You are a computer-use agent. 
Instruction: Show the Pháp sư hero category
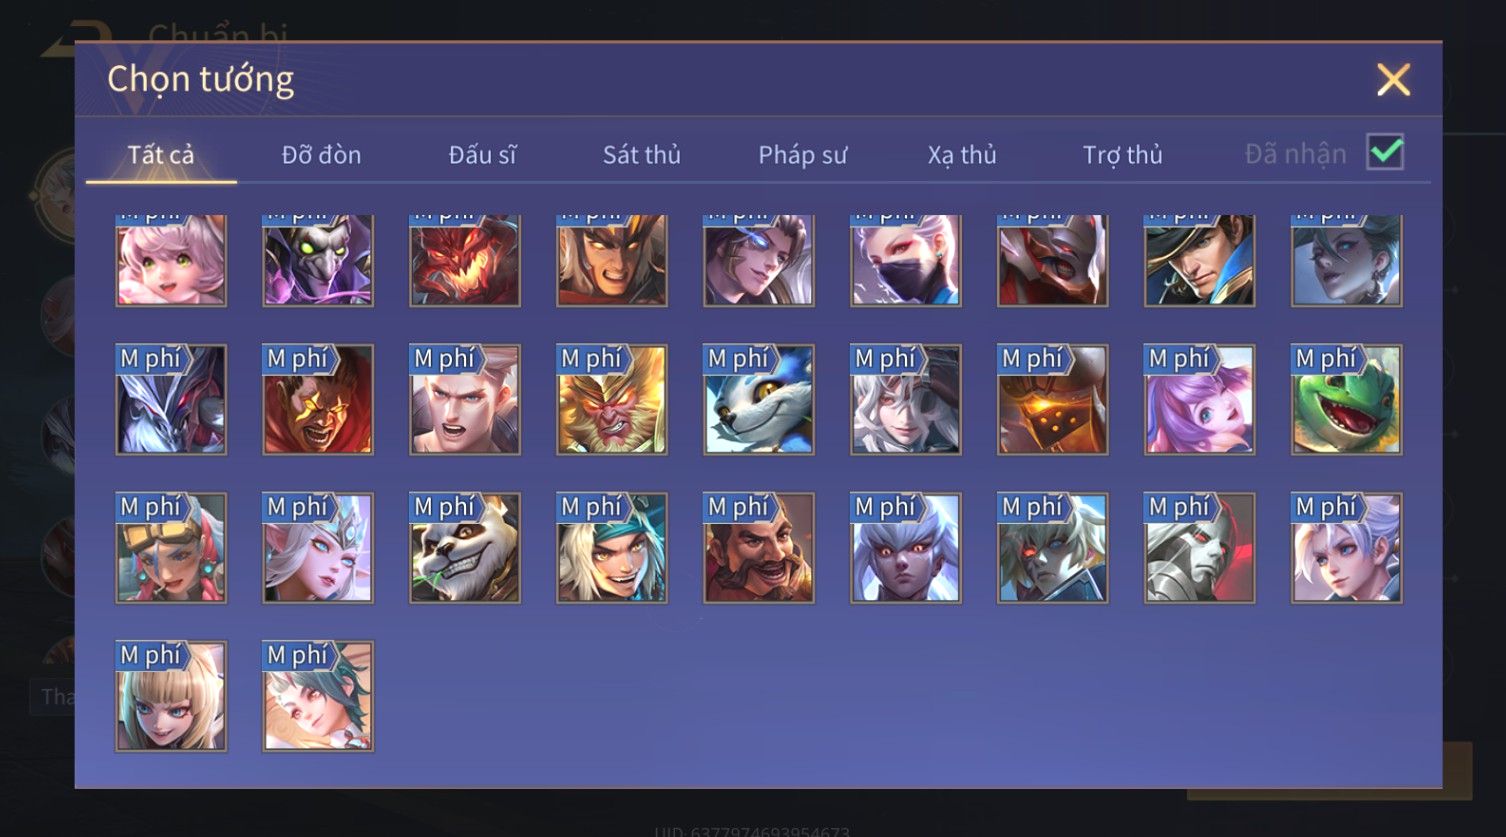(x=802, y=155)
